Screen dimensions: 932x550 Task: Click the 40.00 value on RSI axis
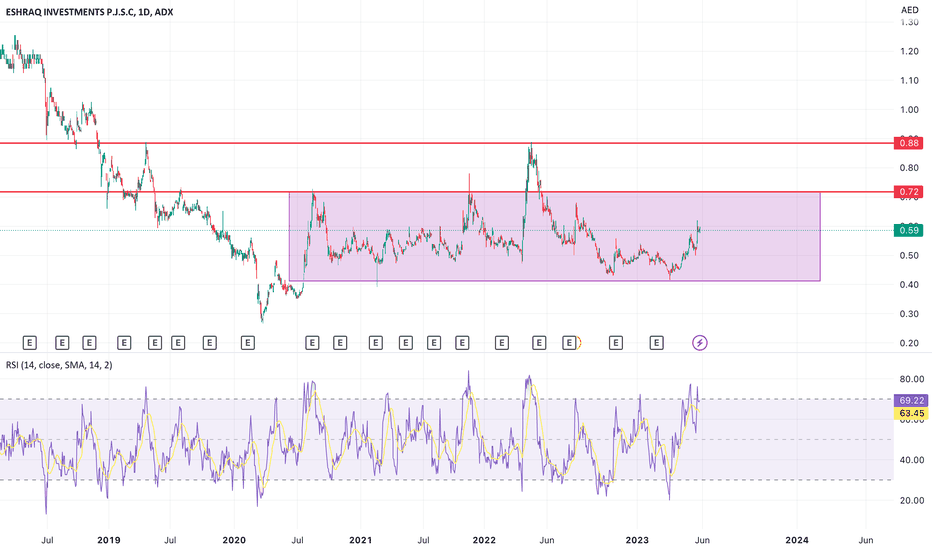tap(912, 460)
